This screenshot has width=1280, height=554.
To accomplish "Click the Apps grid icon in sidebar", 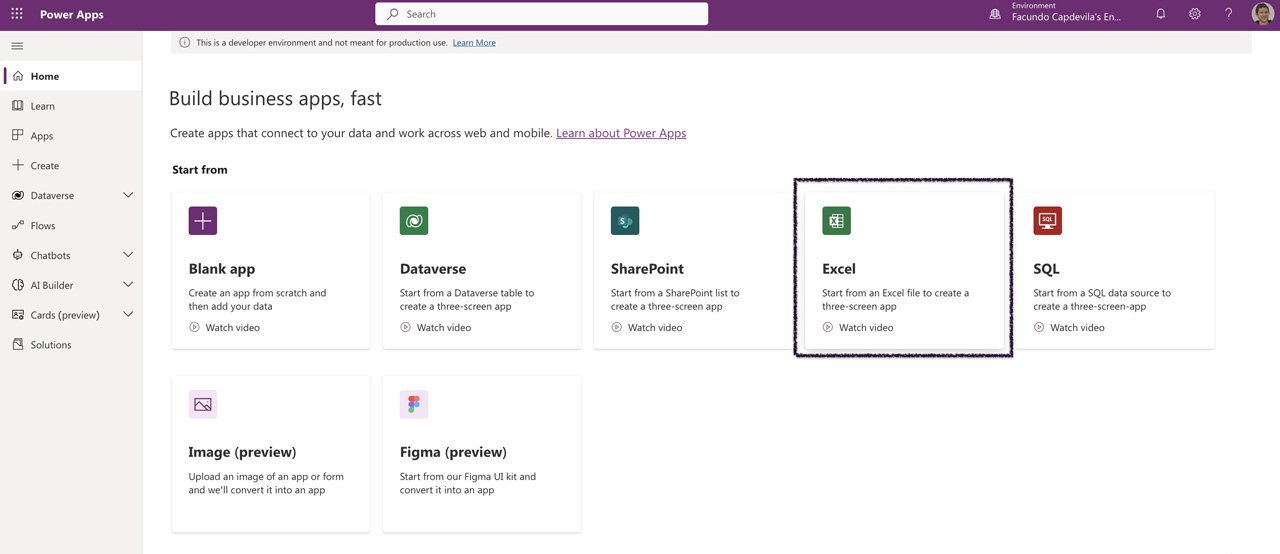I will point(18,136).
